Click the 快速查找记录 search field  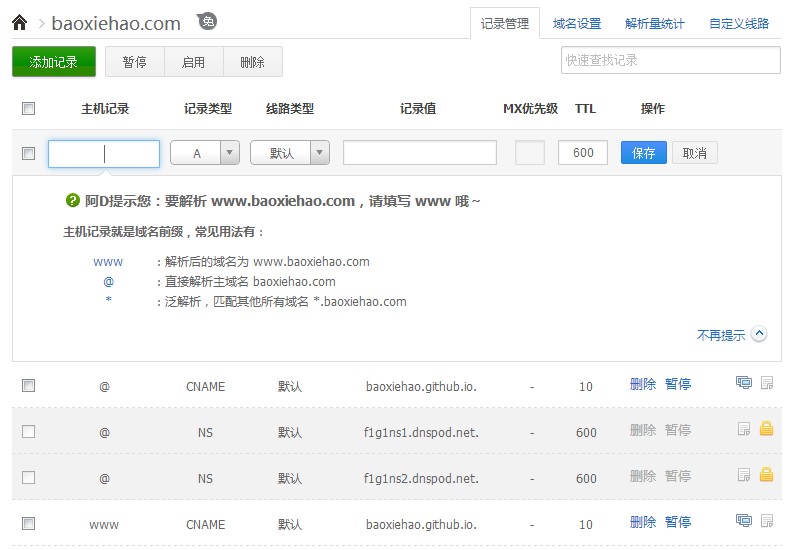[670, 60]
